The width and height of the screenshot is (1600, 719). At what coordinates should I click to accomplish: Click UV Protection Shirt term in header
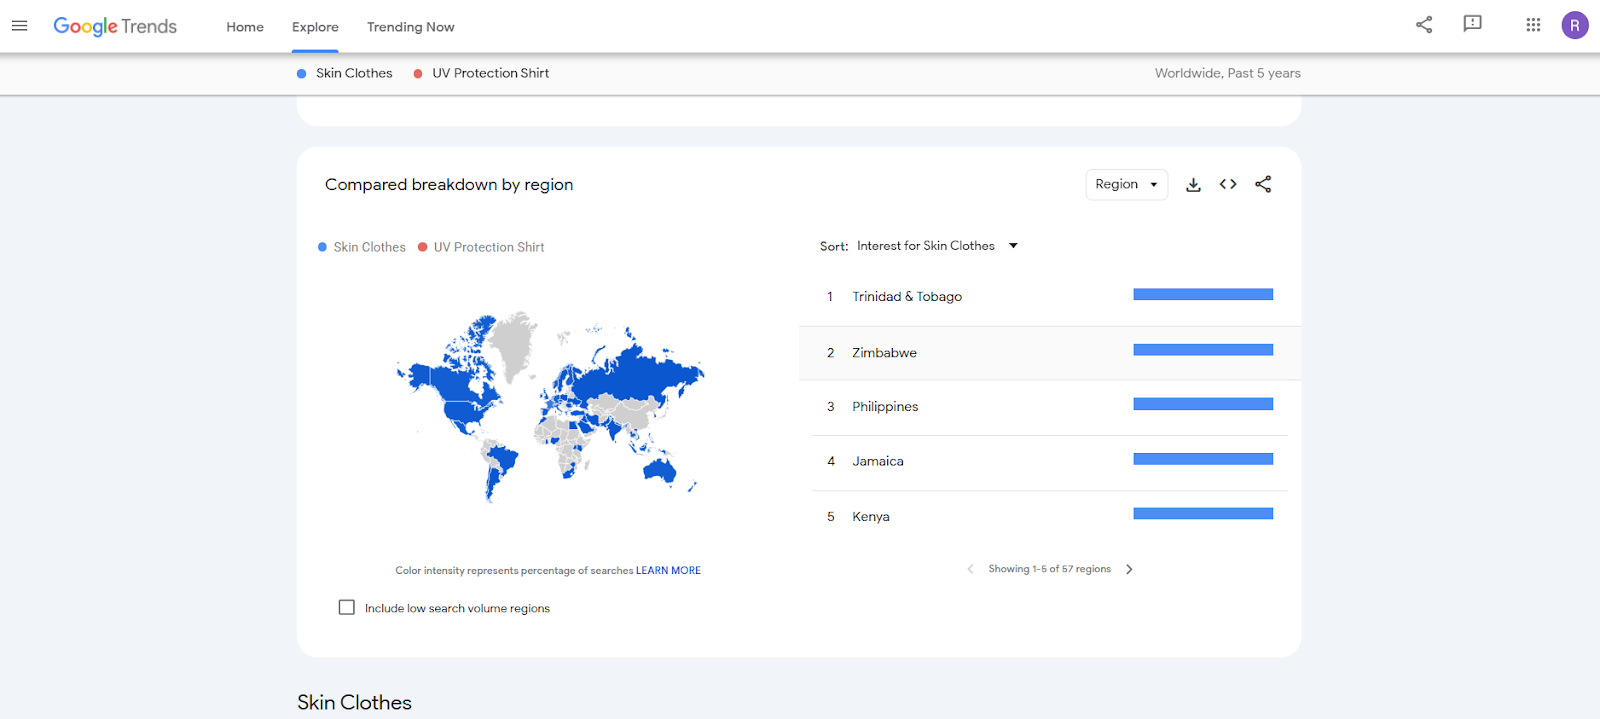pos(491,74)
